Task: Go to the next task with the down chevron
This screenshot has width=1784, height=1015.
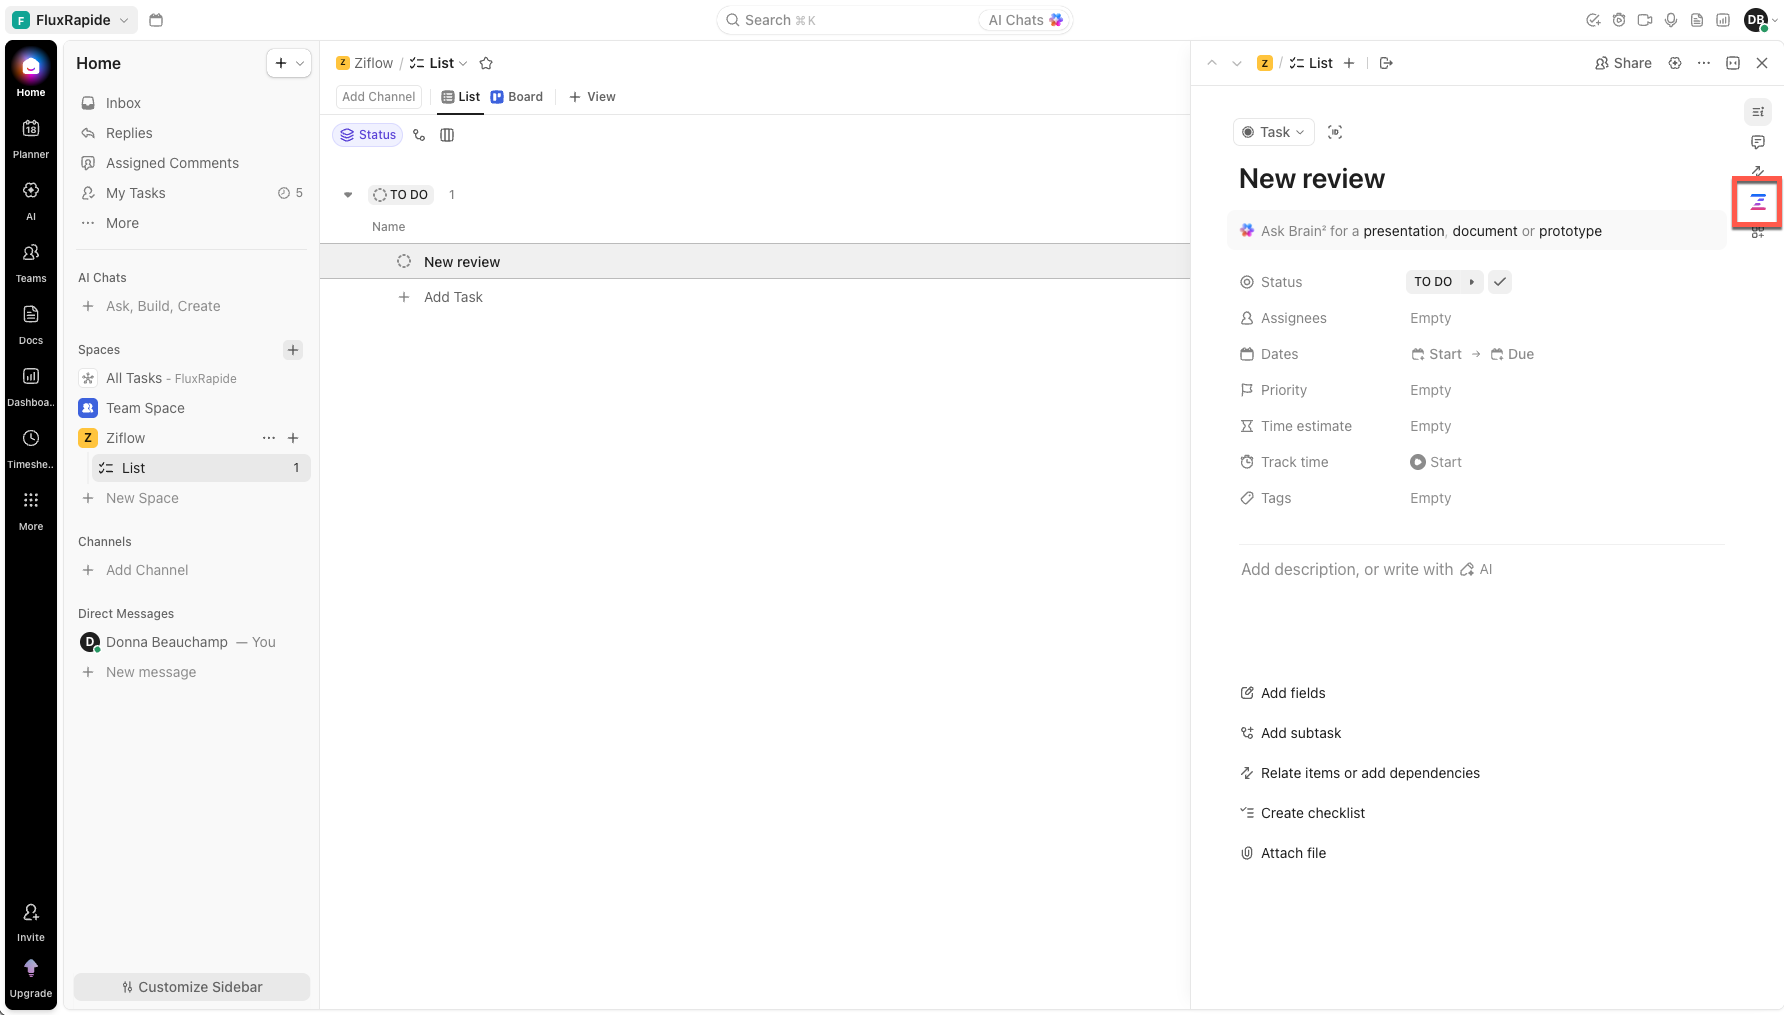Action: pyautogui.click(x=1237, y=63)
